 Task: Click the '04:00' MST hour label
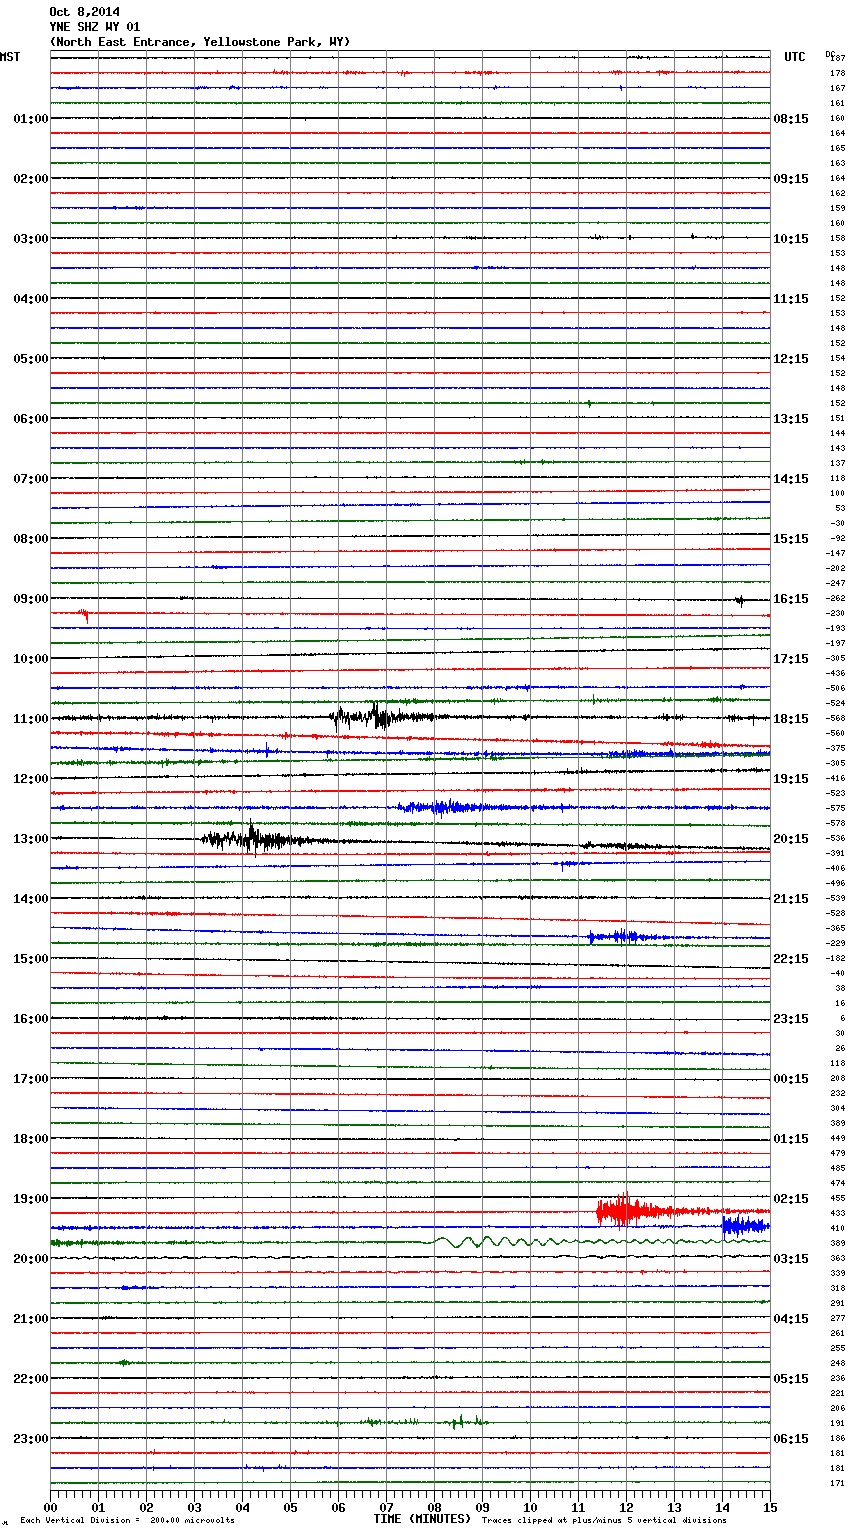pos(31,299)
